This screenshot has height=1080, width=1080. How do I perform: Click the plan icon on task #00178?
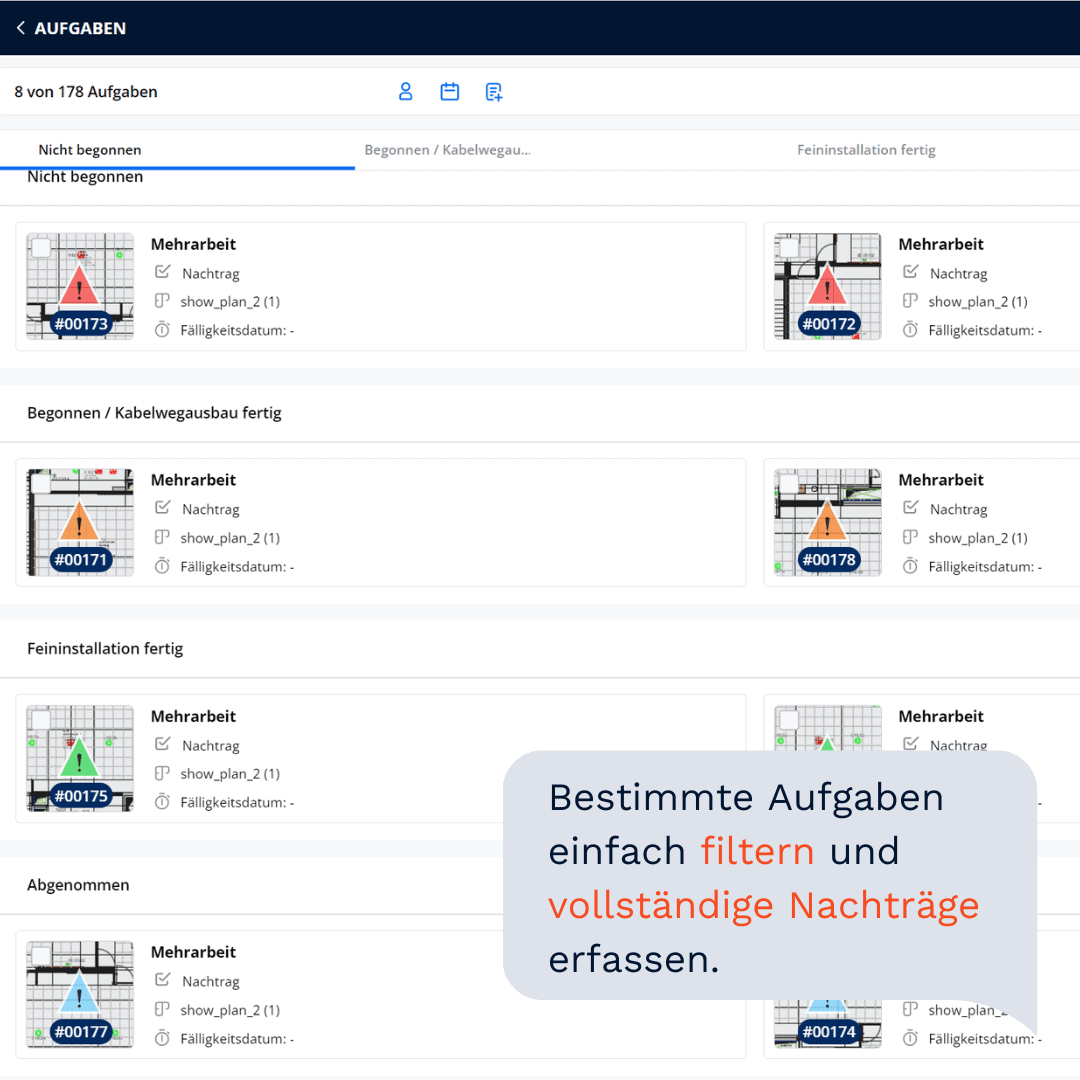coord(909,537)
